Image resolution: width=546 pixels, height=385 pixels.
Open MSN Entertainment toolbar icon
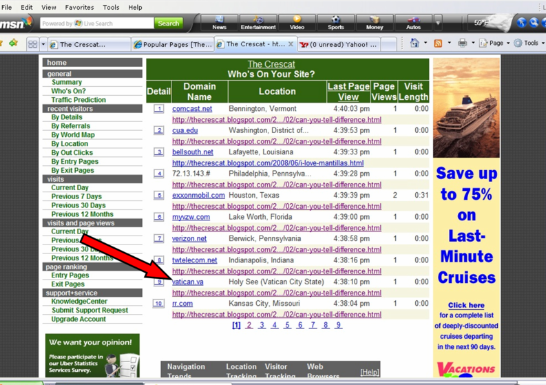(x=258, y=20)
